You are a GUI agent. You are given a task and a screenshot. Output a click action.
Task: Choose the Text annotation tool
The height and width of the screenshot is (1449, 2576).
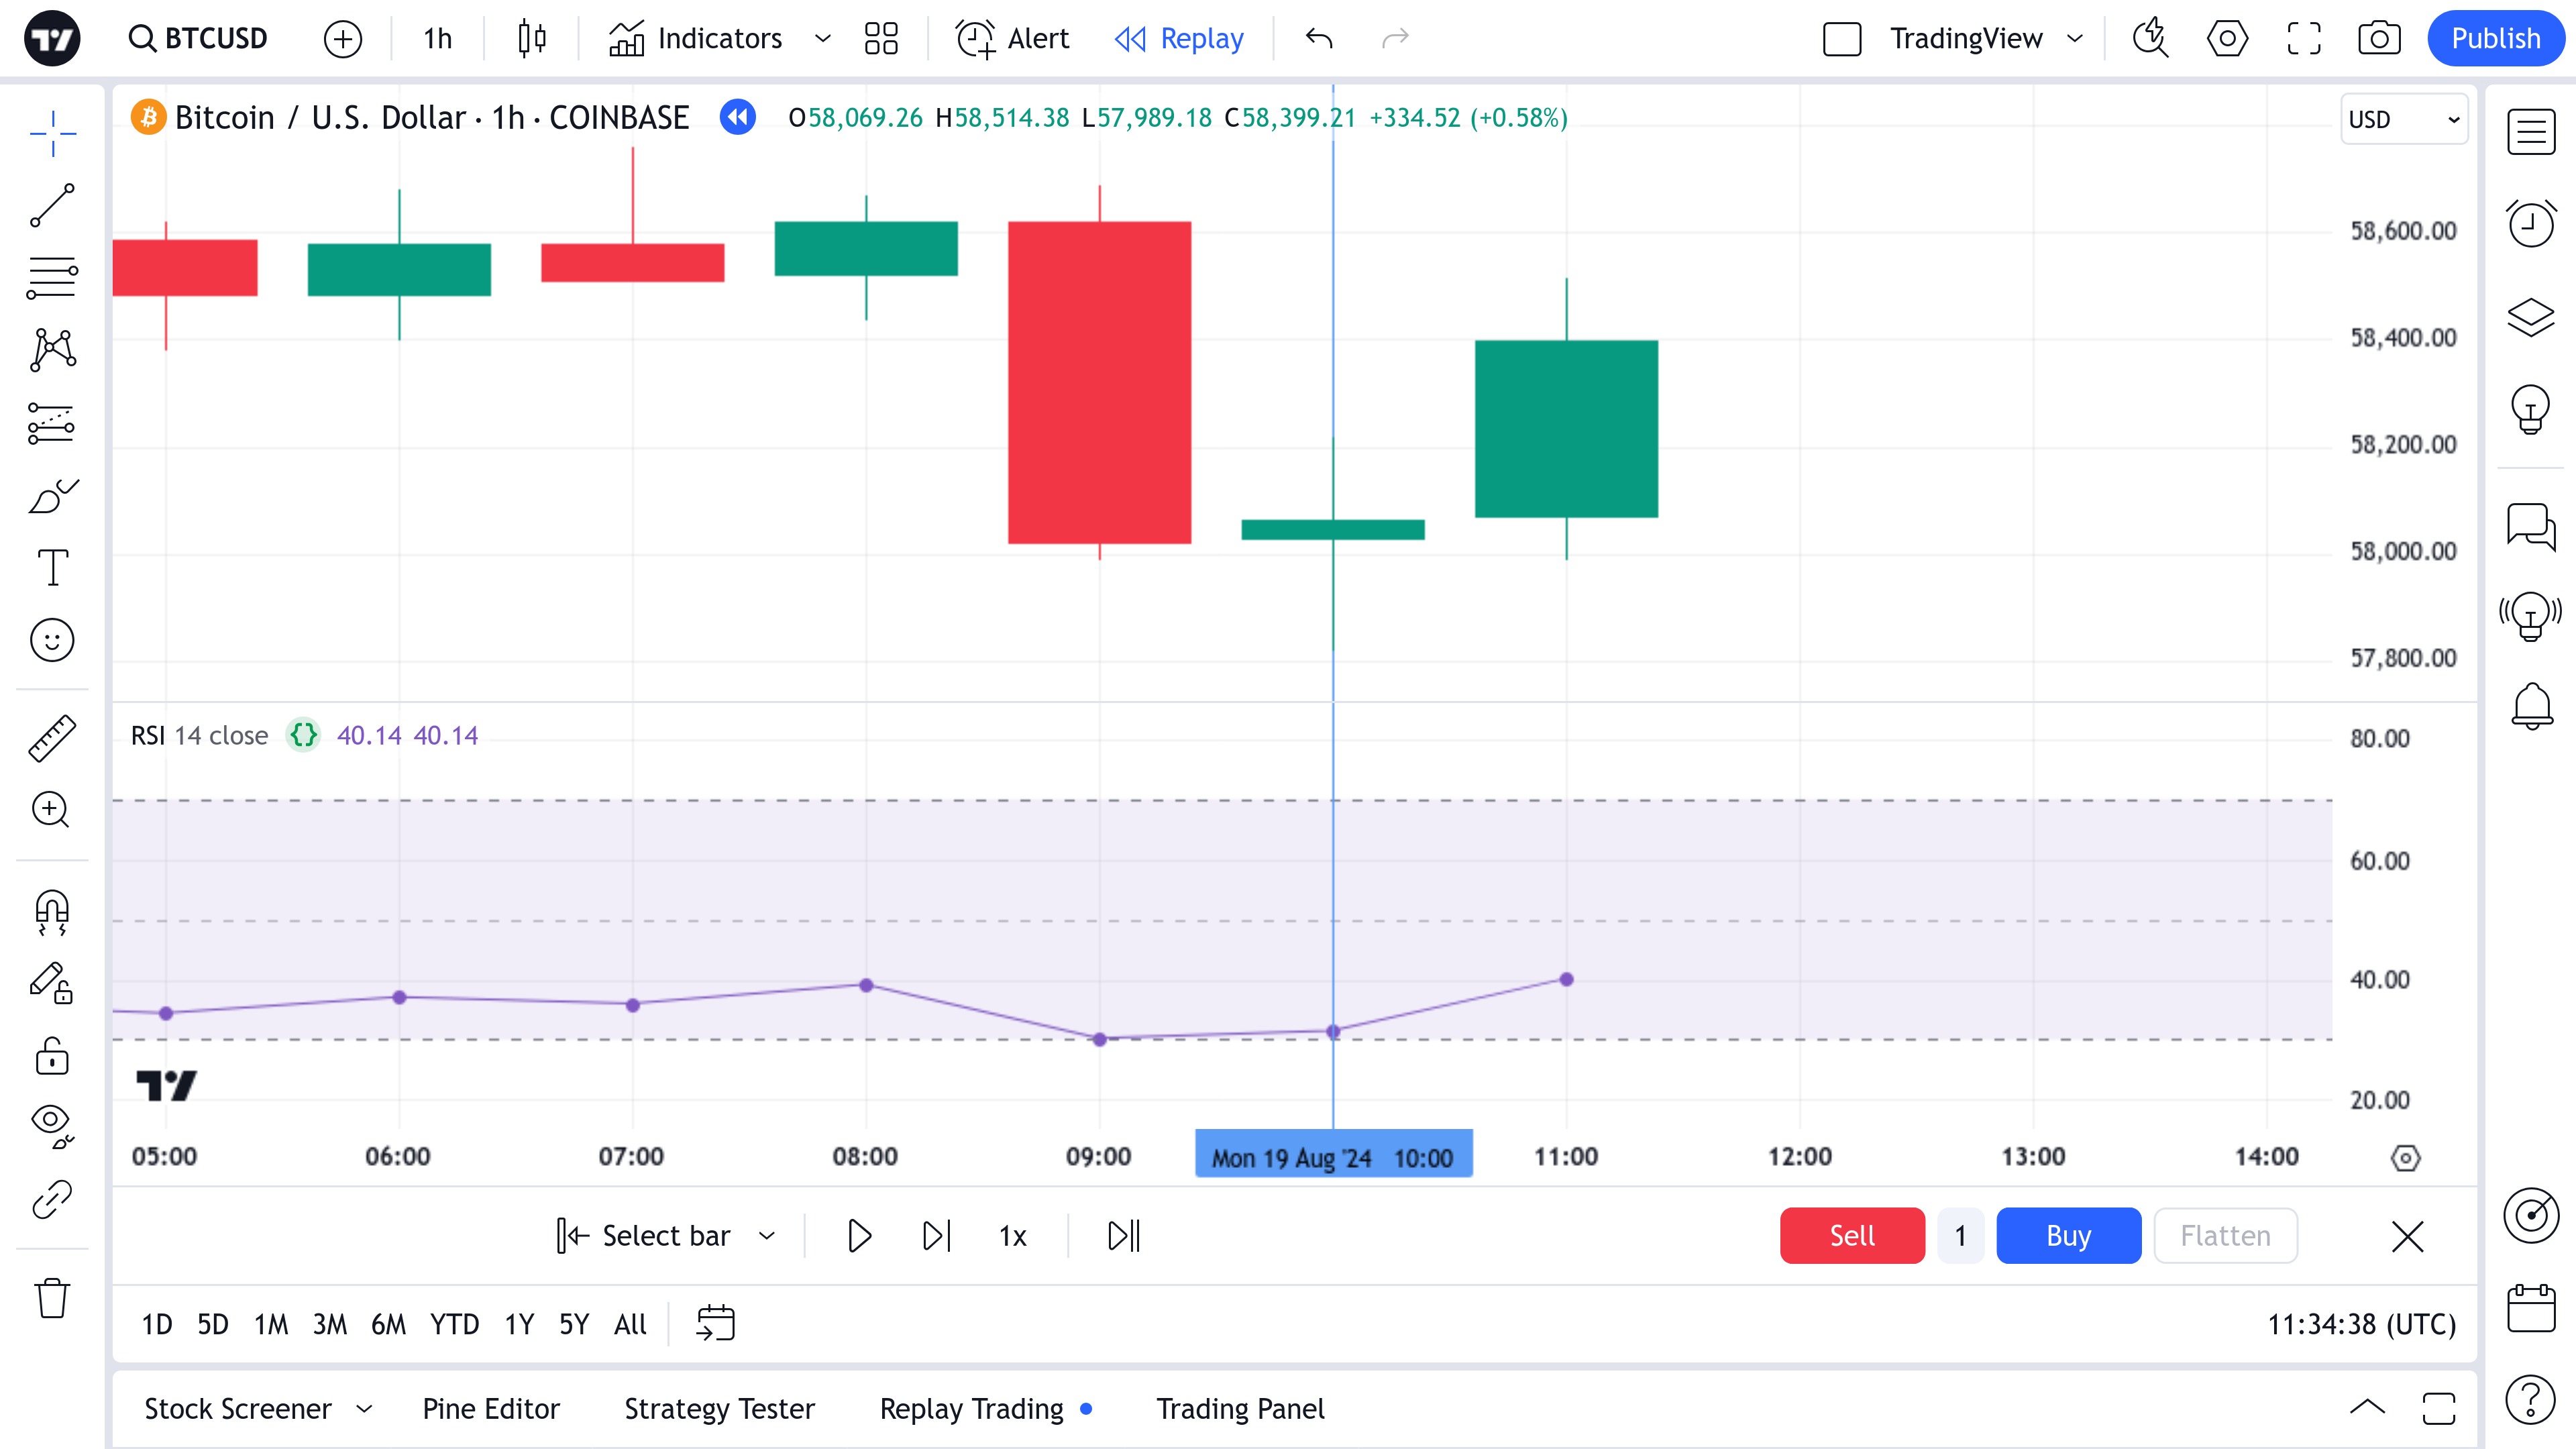52,567
